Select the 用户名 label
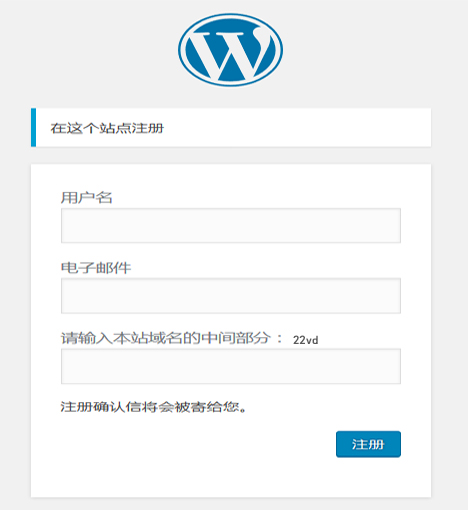 coord(86,198)
